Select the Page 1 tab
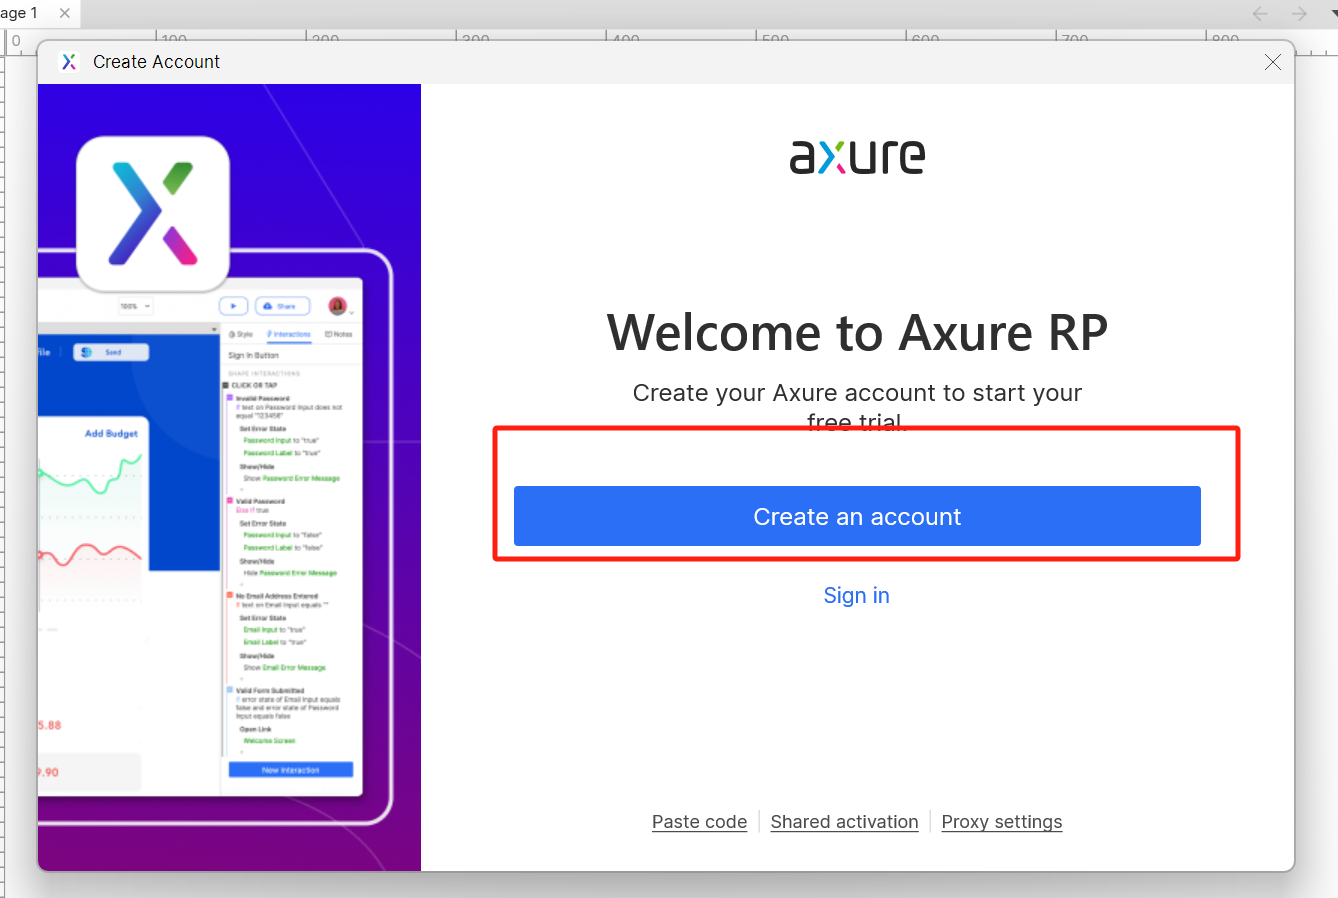The image size is (1338, 898). (x=20, y=13)
